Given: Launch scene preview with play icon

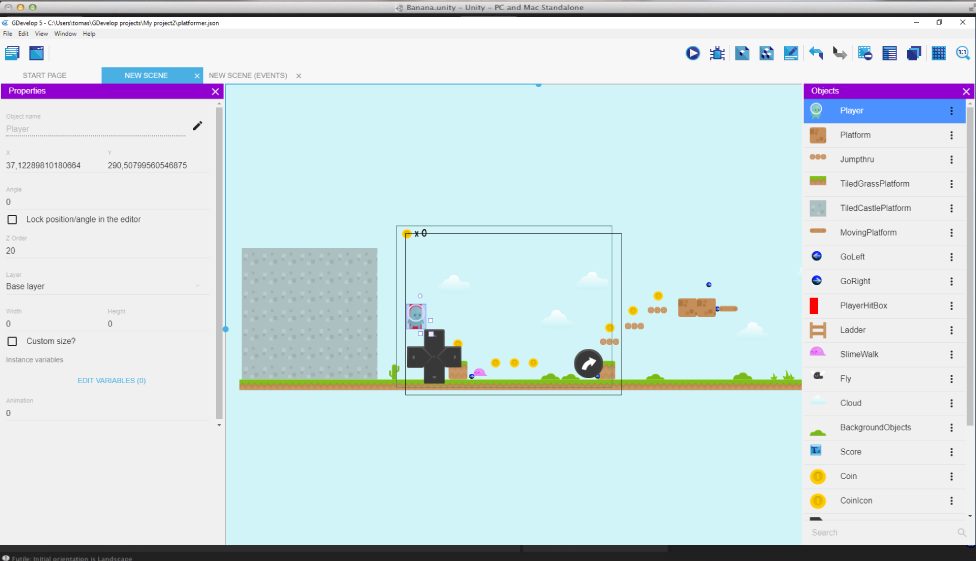Looking at the screenshot, I should (x=692, y=54).
